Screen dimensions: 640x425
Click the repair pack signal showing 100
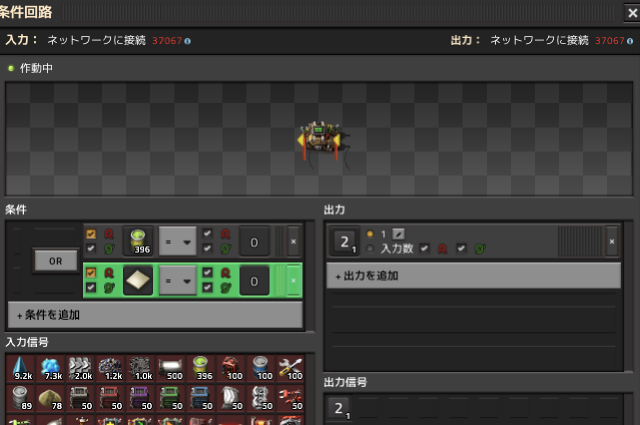point(289,368)
